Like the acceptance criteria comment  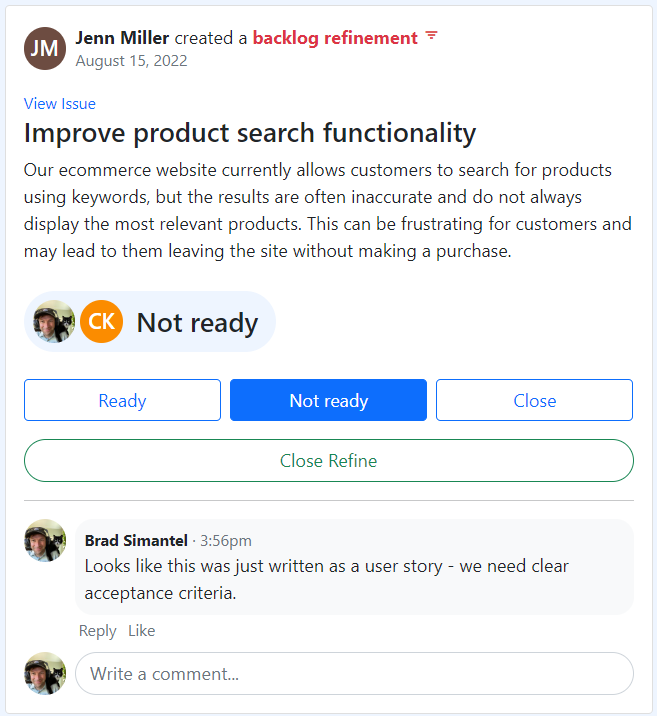click(x=141, y=630)
